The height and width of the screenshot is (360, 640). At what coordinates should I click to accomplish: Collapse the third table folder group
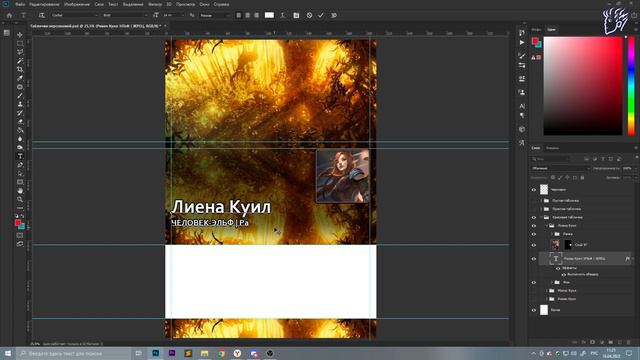[542, 218]
